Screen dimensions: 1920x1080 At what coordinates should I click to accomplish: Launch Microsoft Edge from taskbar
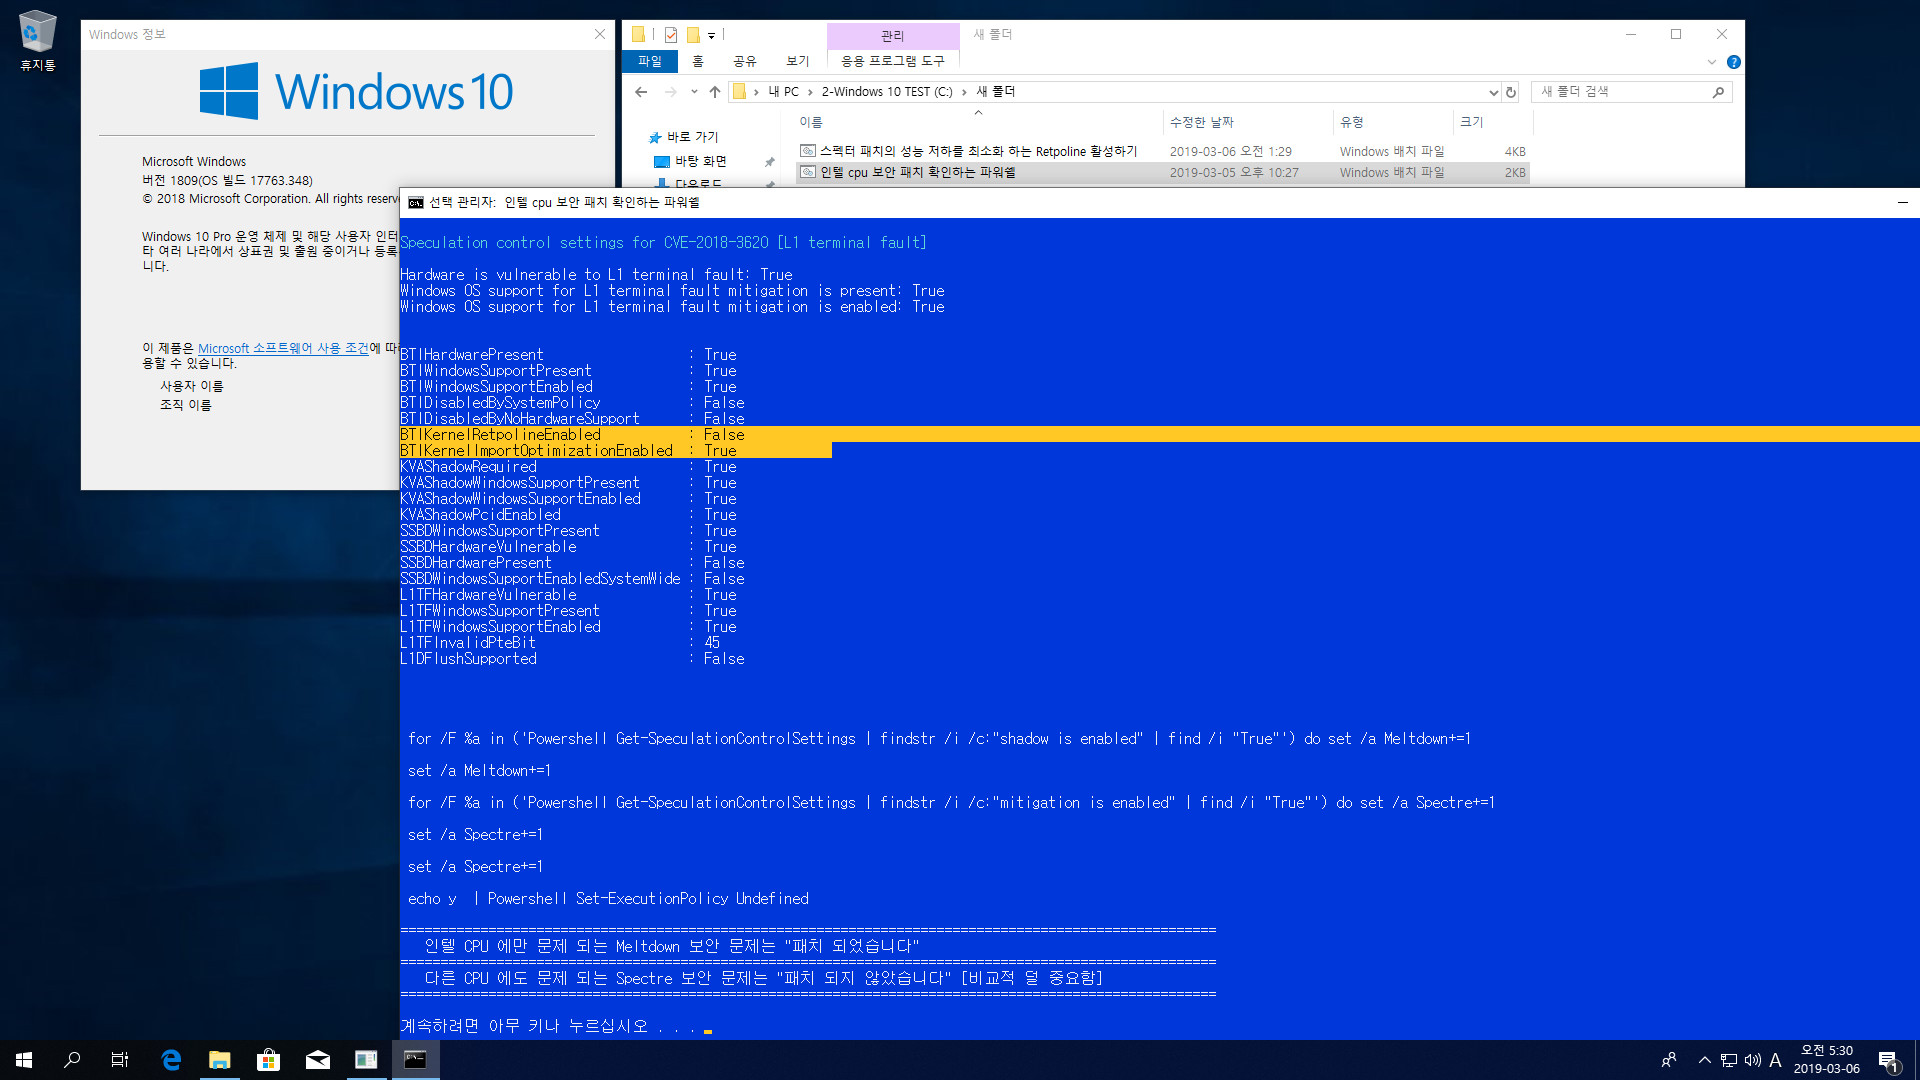point(171,1060)
